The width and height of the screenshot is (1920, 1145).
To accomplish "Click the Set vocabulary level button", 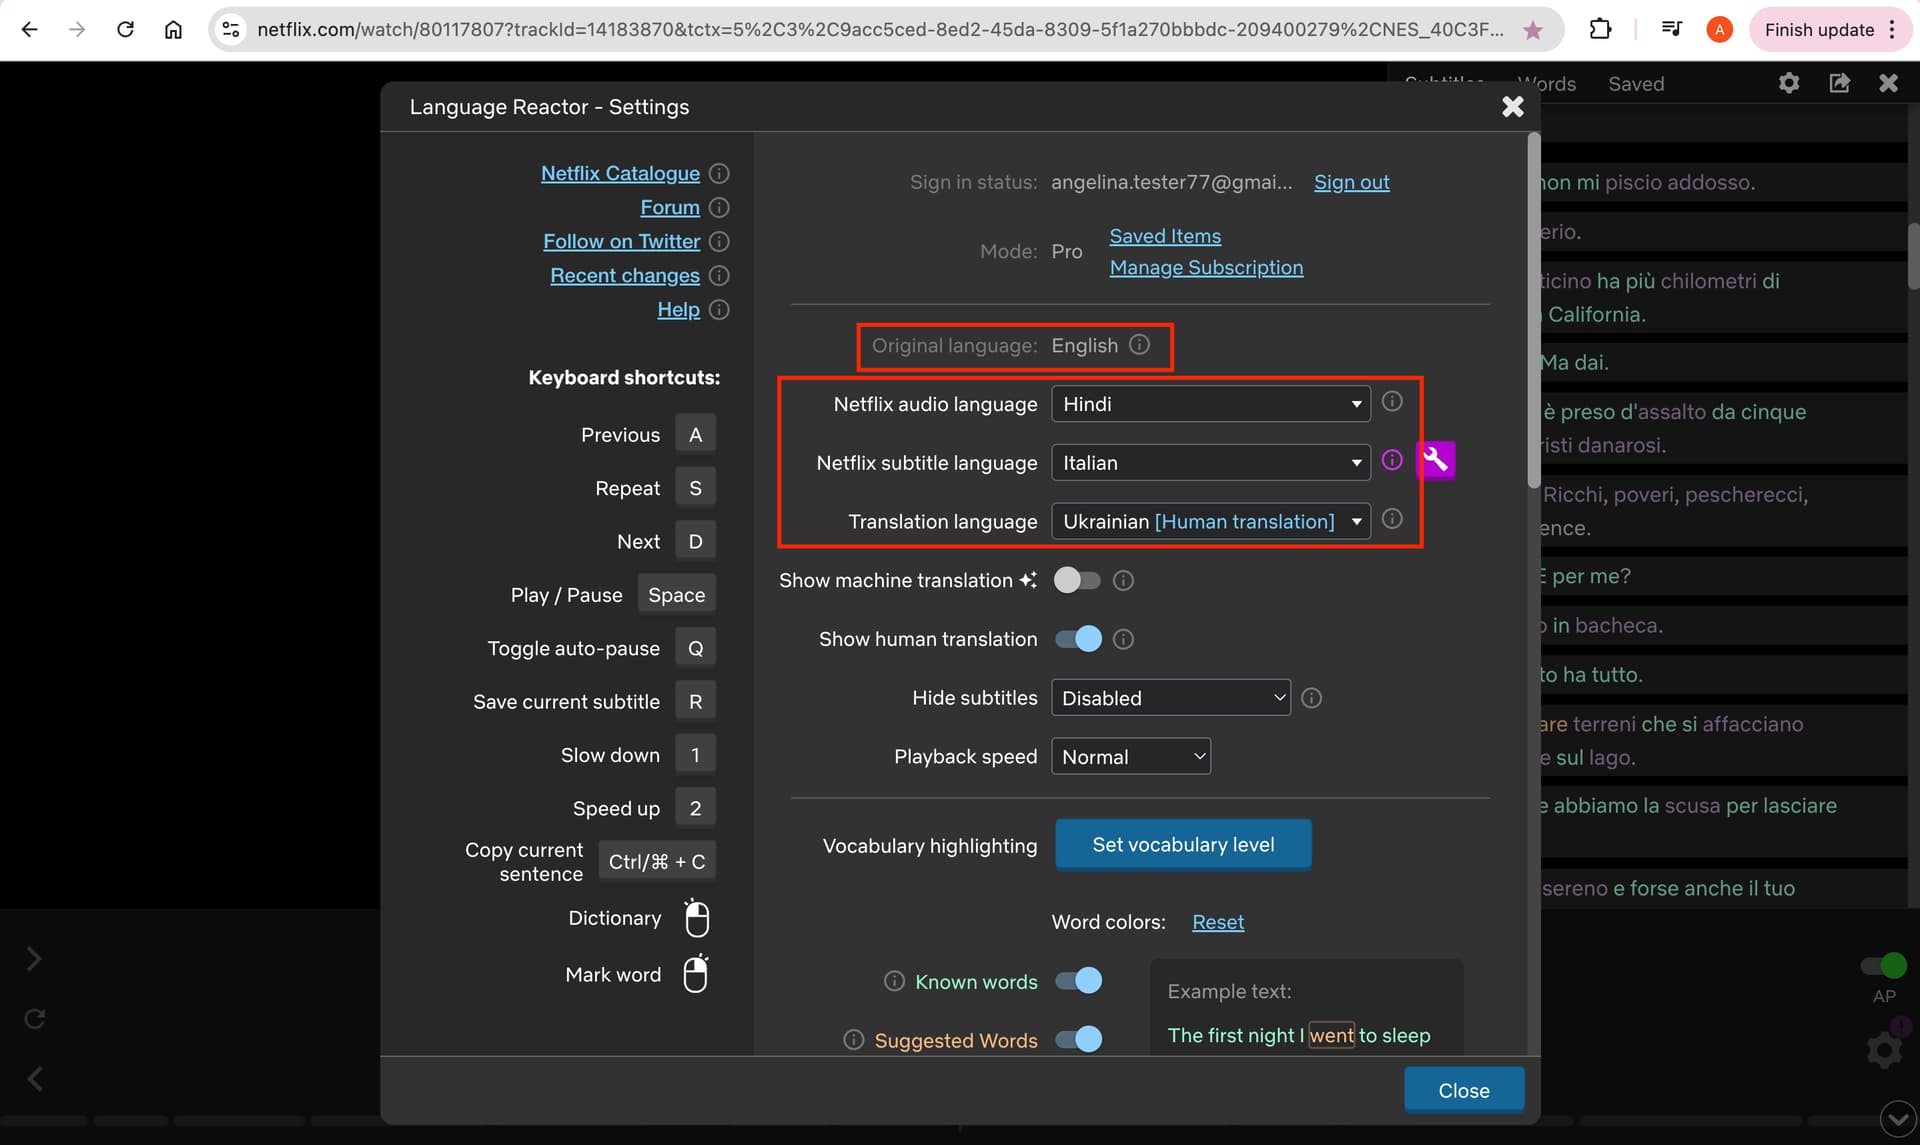I will [1183, 845].
